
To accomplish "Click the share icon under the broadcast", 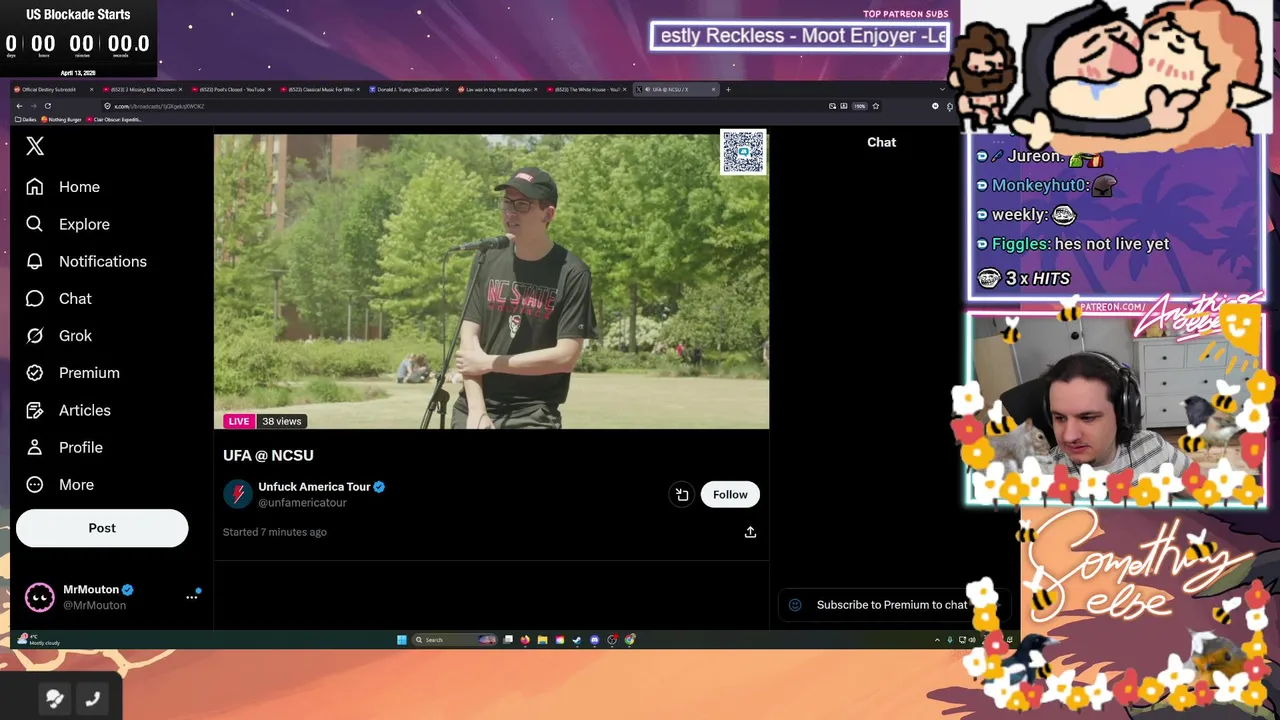I will pos(750,532).
